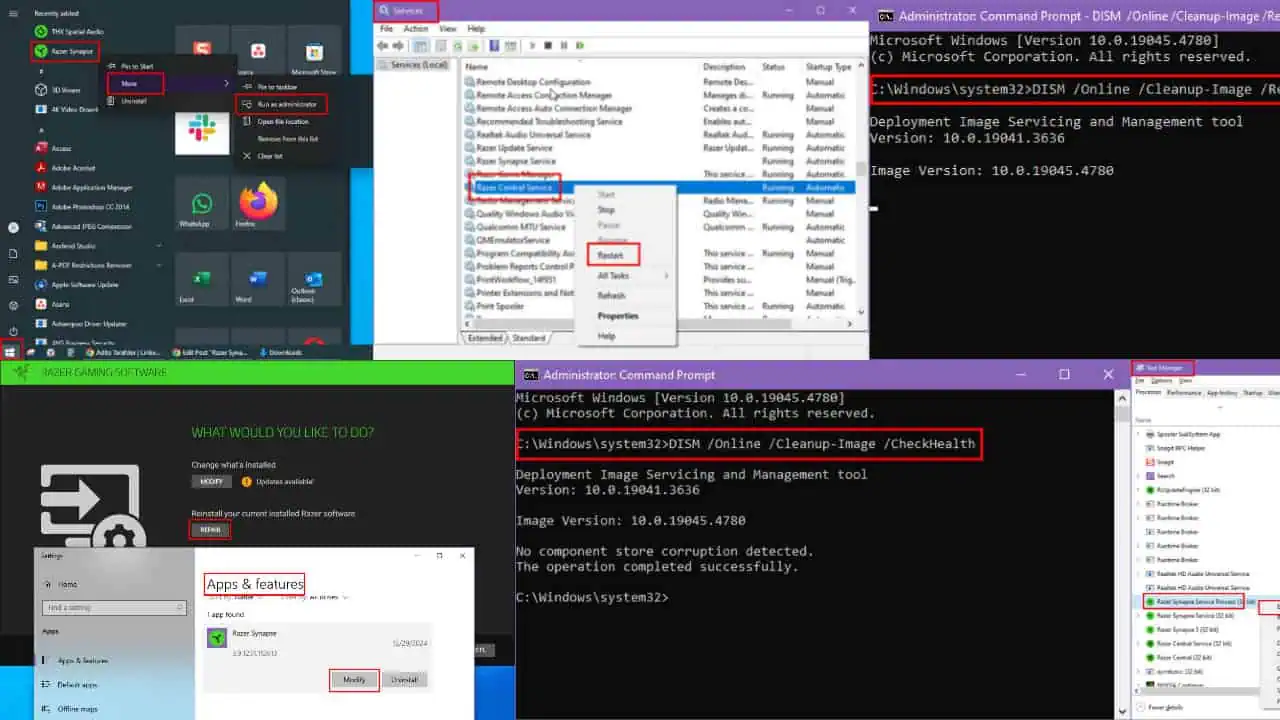Click REPAIR button in Razer installer
This screenshot has height=720, width=1280.
point(210,529)
